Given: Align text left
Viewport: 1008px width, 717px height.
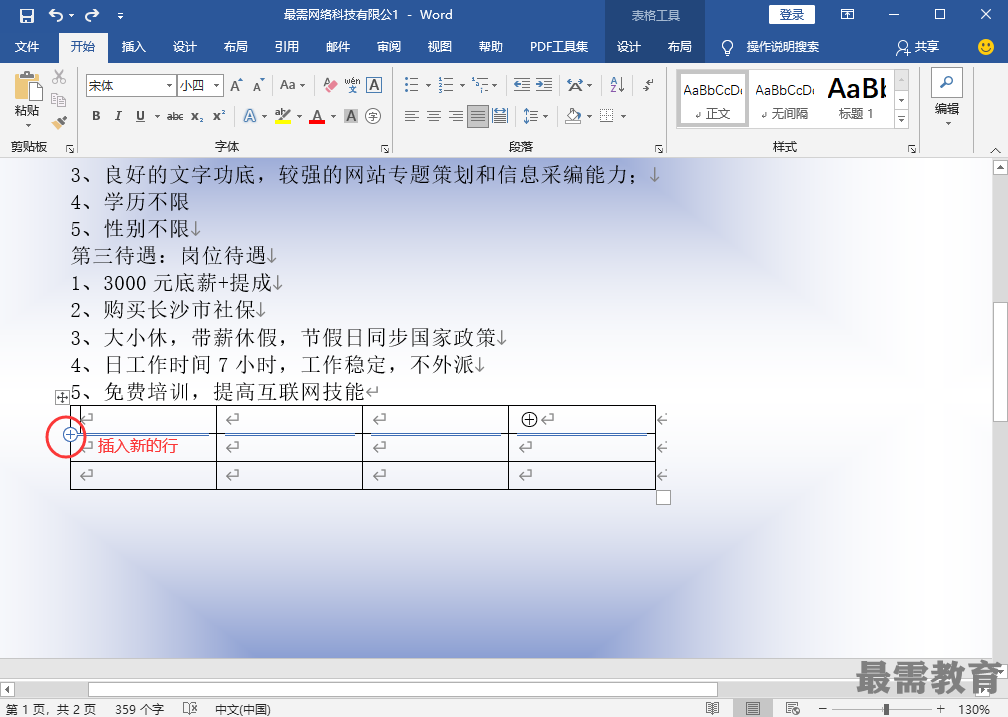Looking at the screenshot, I should click(x=411, y=116).
